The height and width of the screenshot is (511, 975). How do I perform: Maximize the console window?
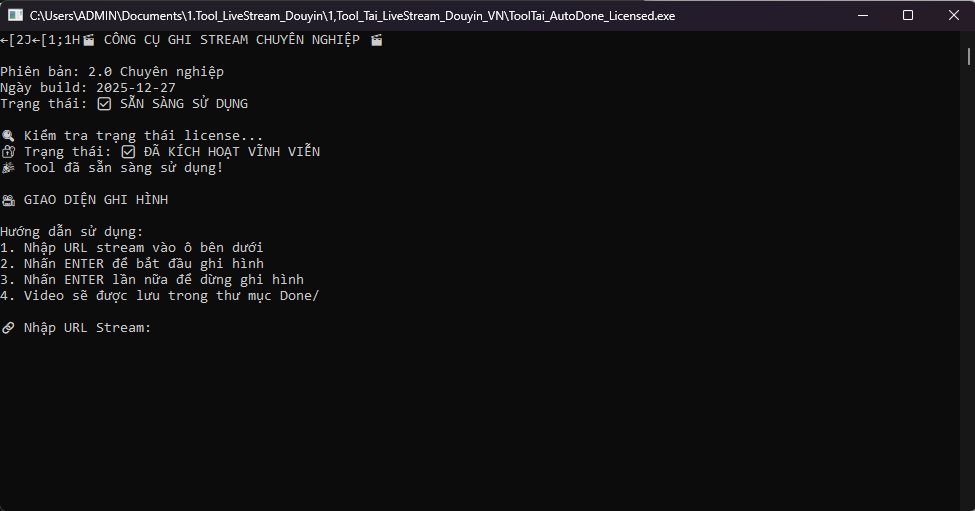click(907, 15)
